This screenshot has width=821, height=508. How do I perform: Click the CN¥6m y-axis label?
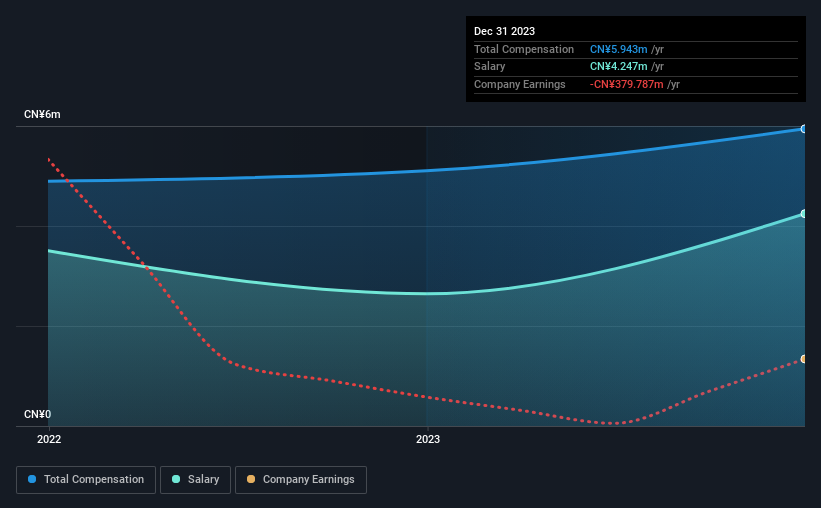click(42, 115)
